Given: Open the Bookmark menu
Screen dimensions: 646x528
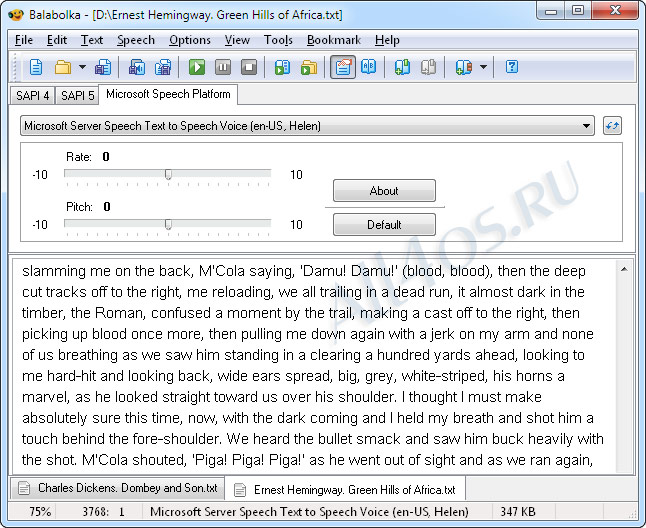Looking at the screenshot, I should pos(334,40).
